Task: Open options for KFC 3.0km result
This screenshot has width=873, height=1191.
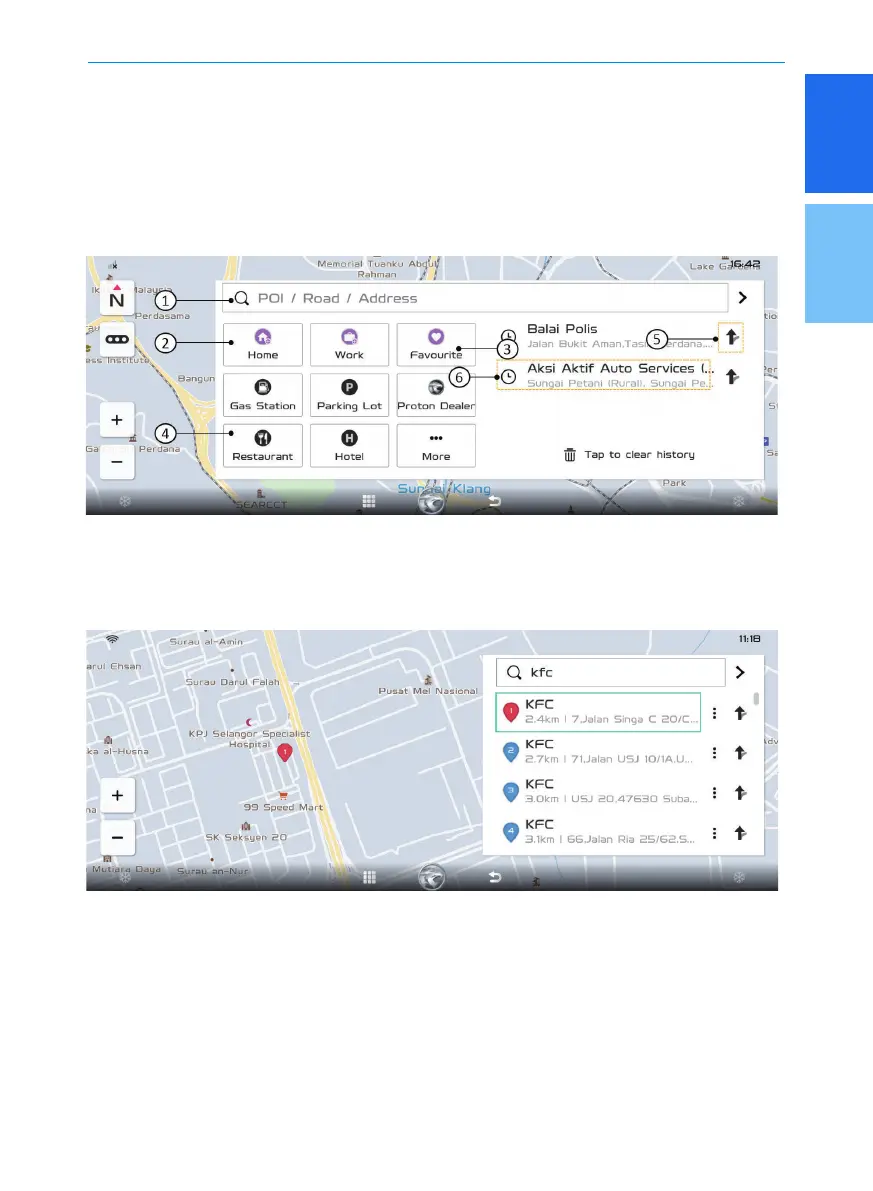Action: tap(714, 793)
